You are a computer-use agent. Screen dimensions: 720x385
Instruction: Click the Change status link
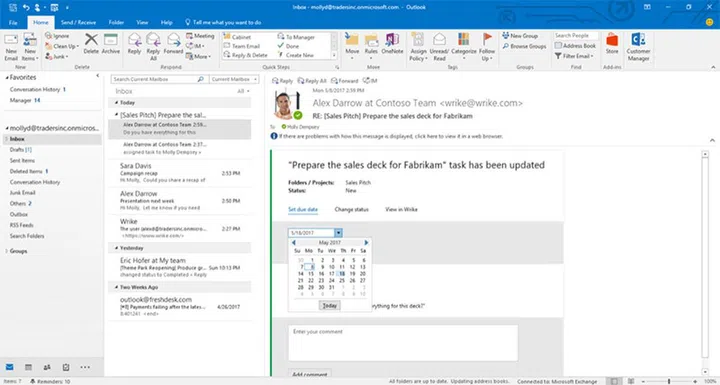point(351,209)
